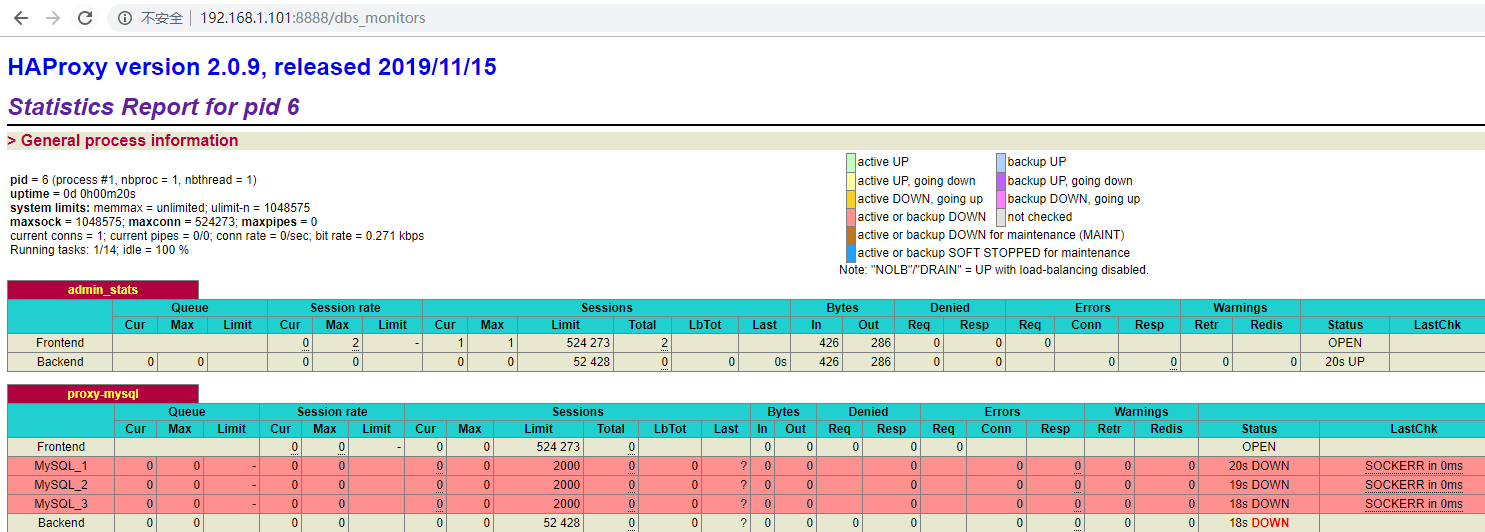
Task: Click SOCKERR in 0ms for MySQL_3
Action: pyautogui.click(x=1414, y=504)
